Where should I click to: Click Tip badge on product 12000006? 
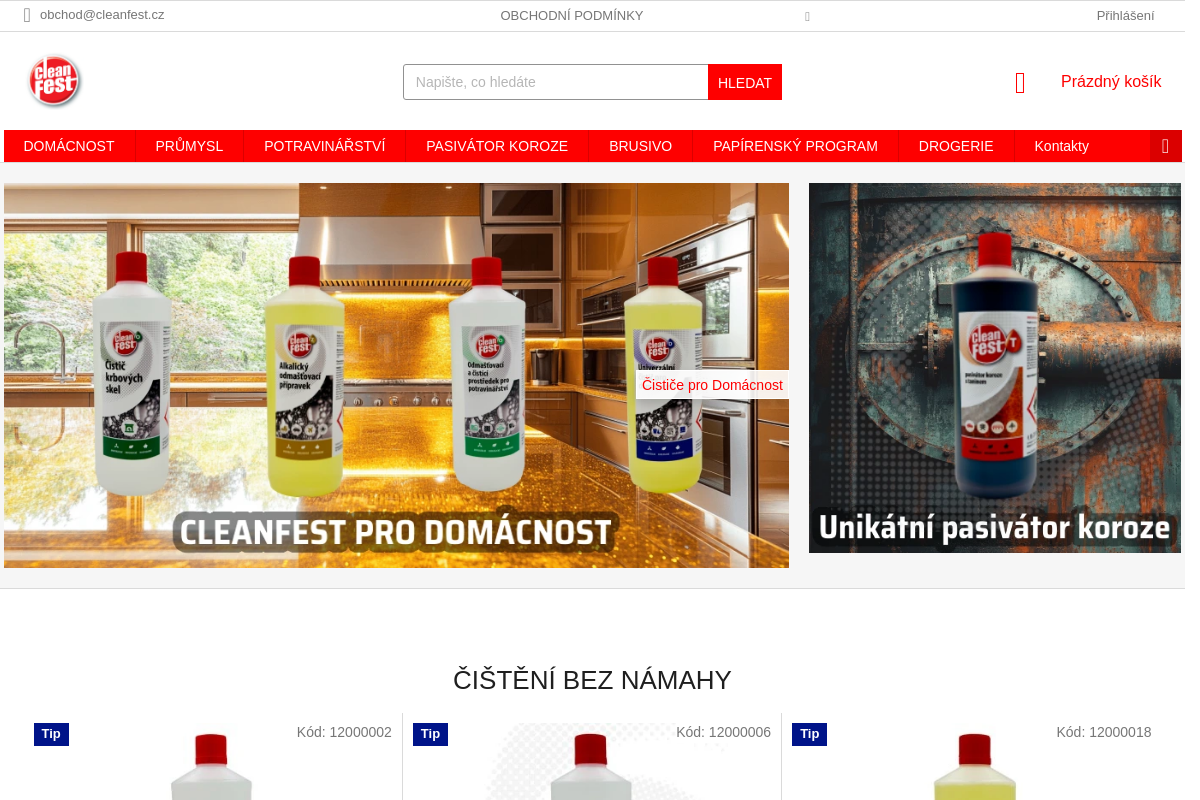(430, 734)
